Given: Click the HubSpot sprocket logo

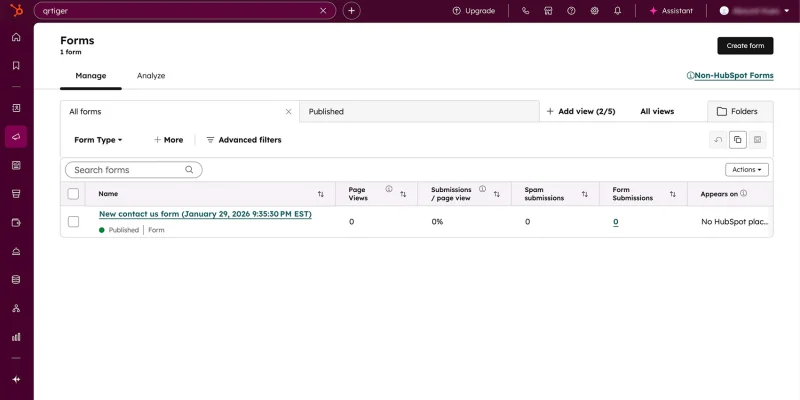Looking at the screenshot, I should click(16, 11).
